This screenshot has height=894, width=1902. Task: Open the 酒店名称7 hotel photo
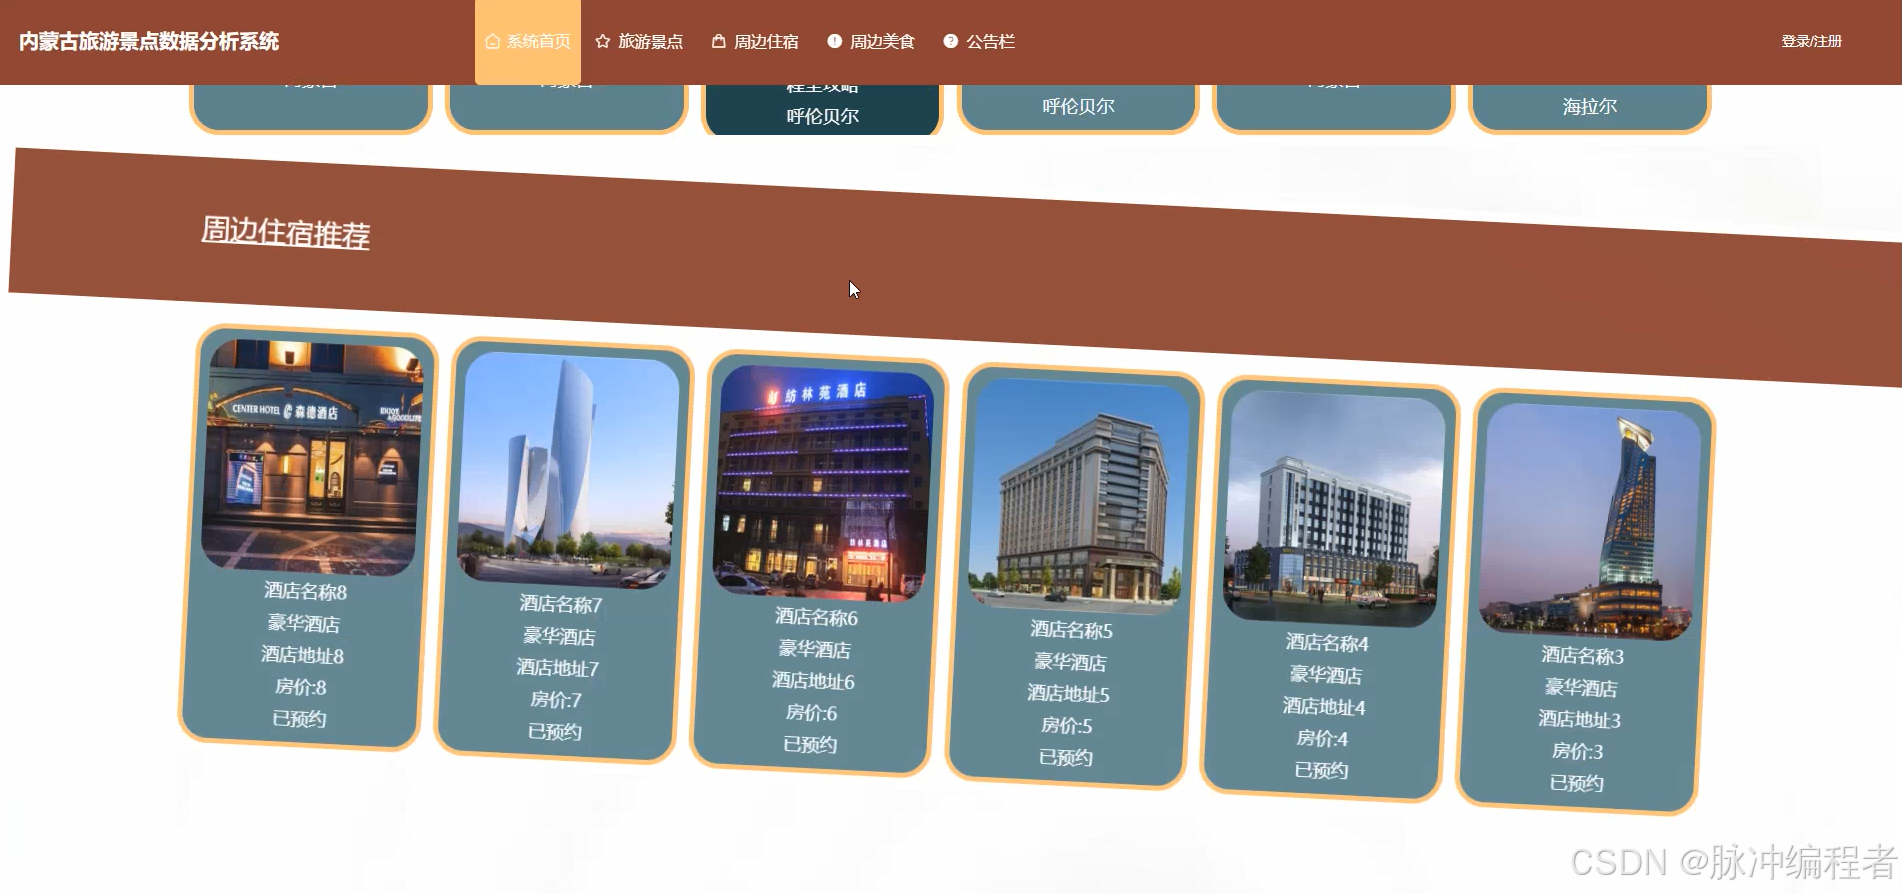[x=568, y=469]
